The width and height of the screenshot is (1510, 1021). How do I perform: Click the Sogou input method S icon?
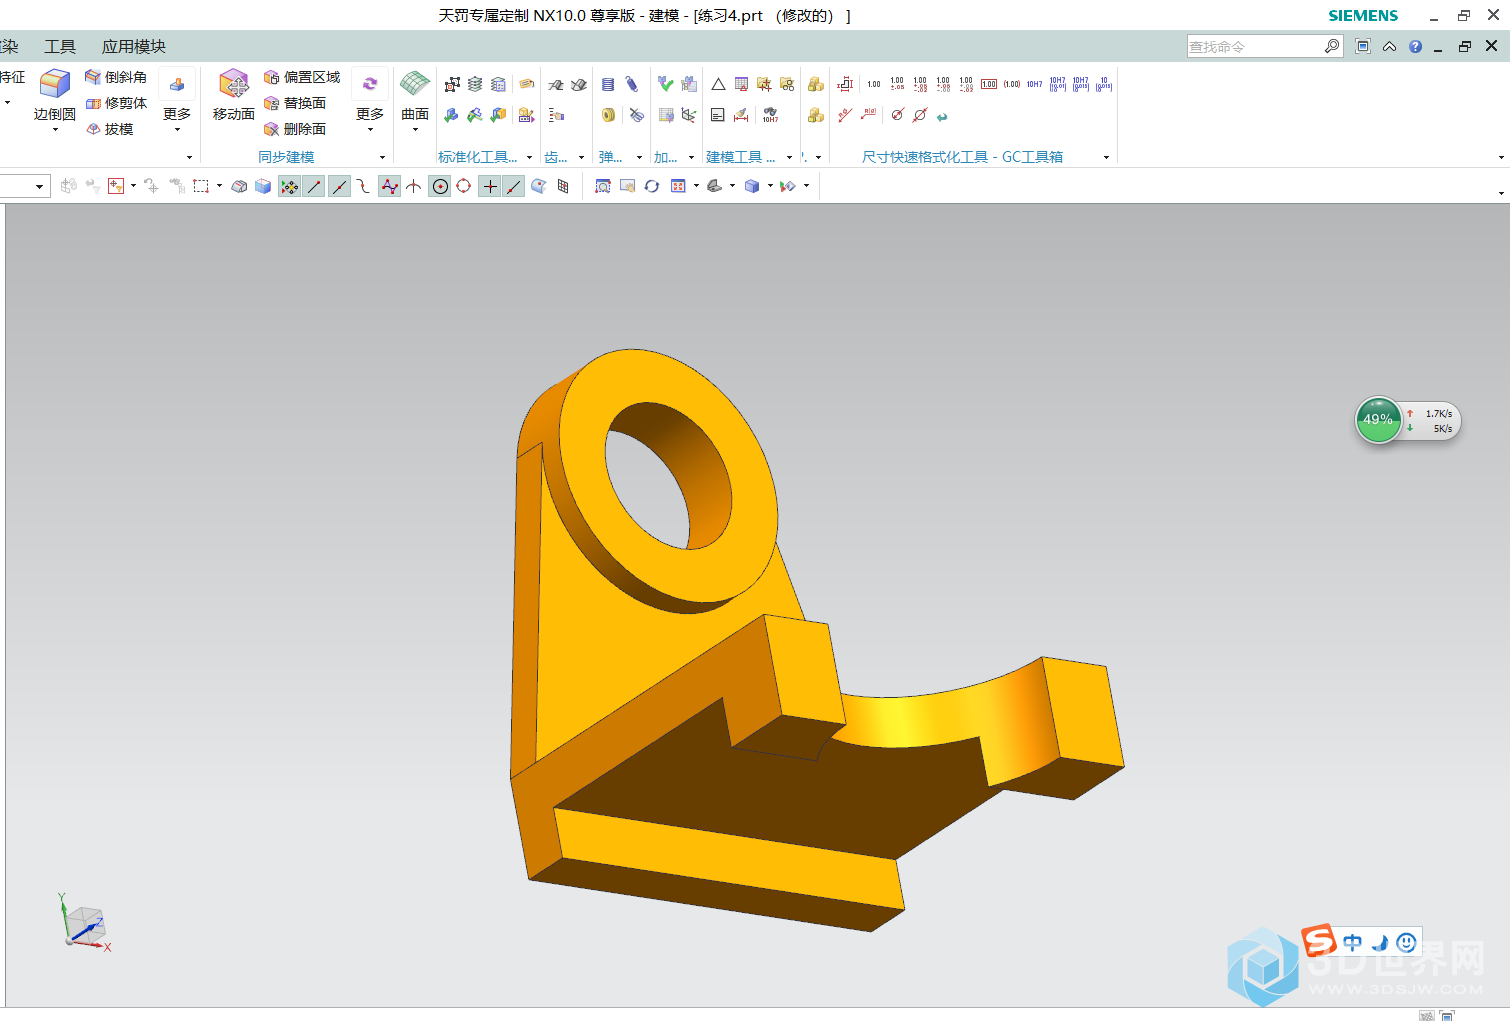coord(1319,941)
